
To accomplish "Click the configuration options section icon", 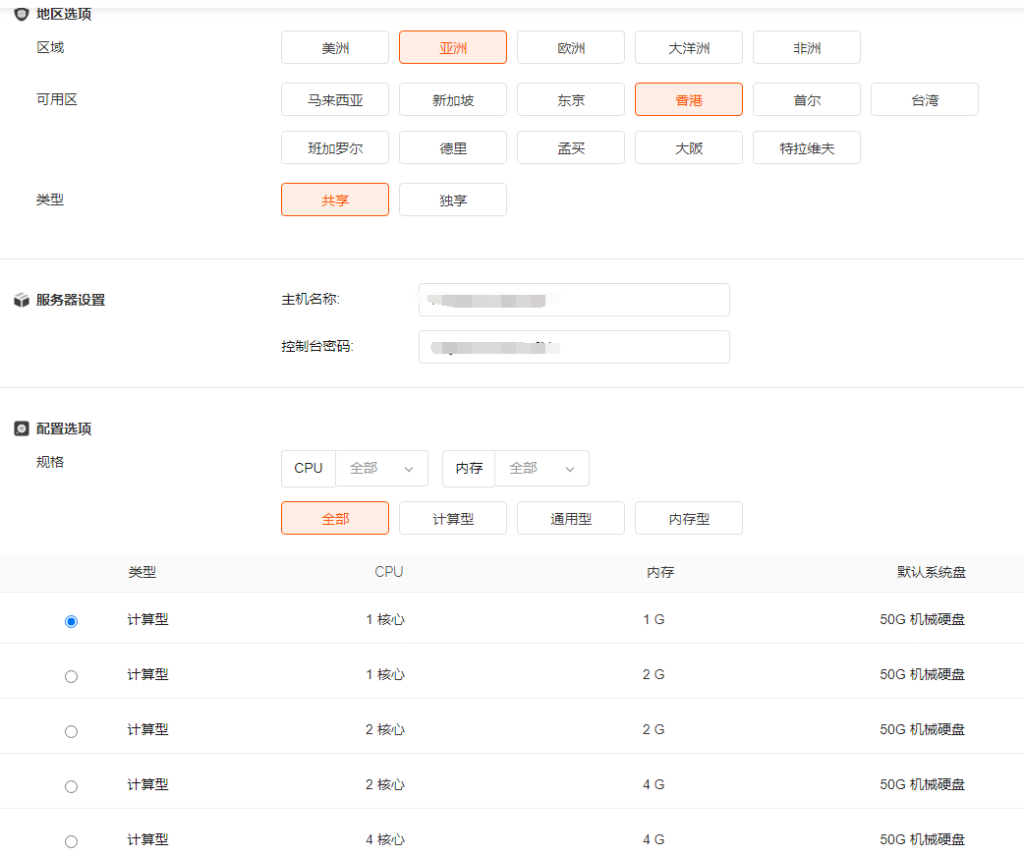I will 21,429.
